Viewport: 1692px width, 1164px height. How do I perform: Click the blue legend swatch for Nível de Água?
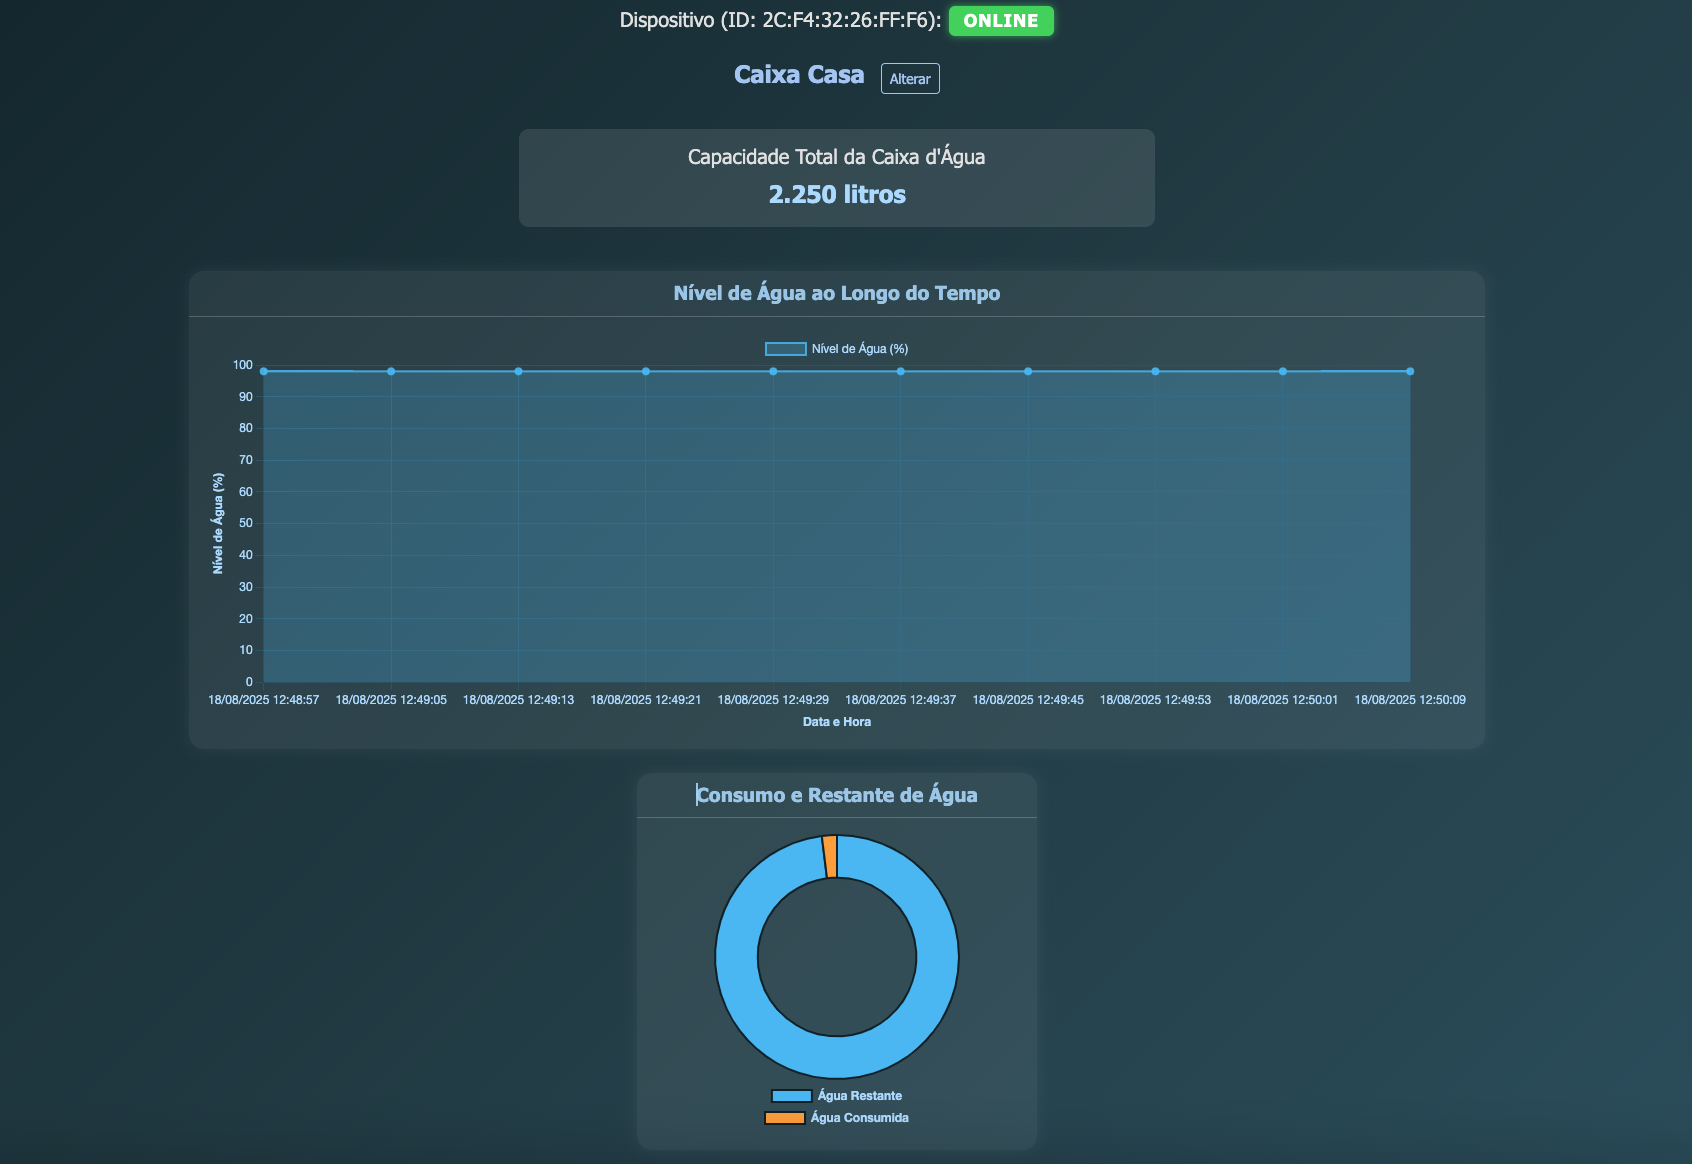click(x=784, y=346)
